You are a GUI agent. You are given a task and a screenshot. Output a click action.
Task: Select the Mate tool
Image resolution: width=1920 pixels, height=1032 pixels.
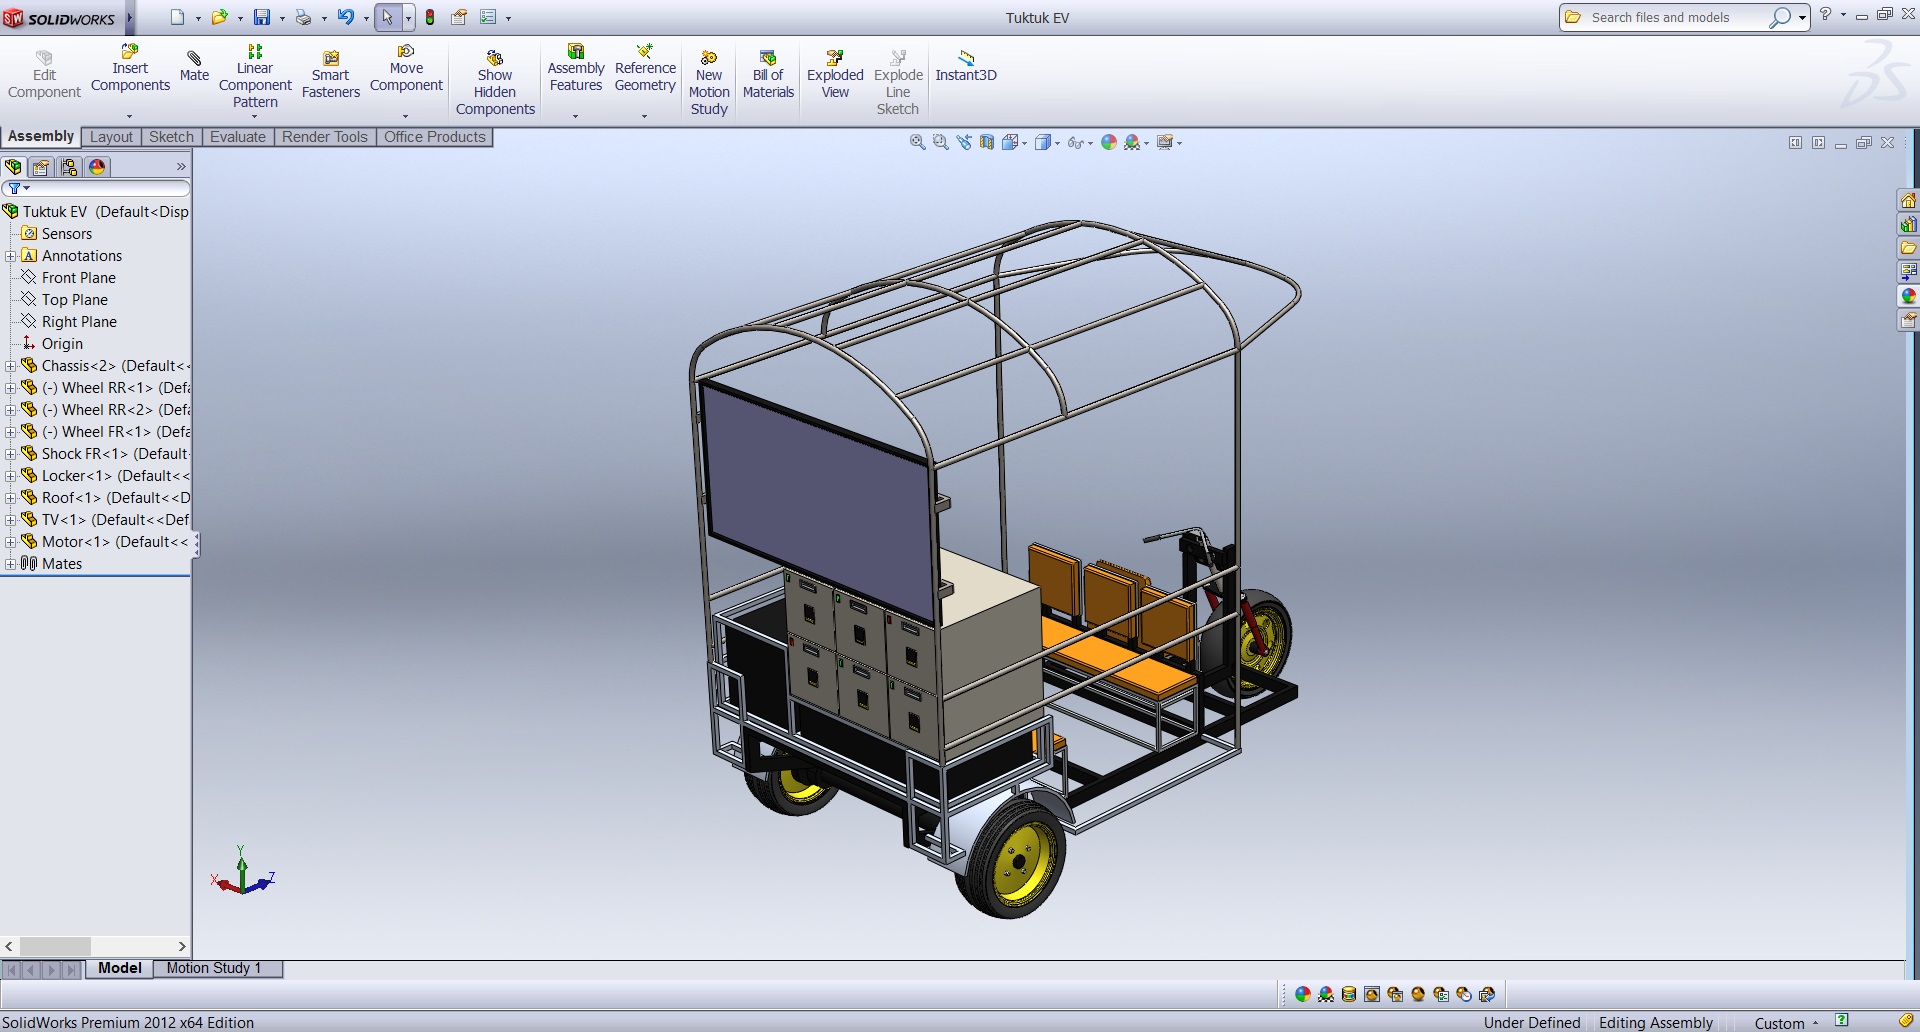click(194, 66)
